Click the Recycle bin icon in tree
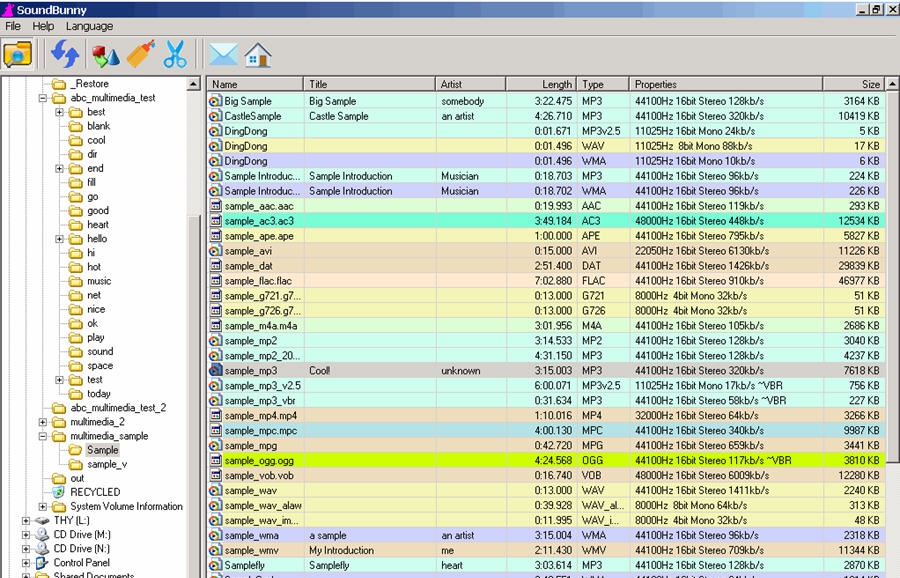Image resolution: width=900 pixels, height=578 pixels. [58, 492]
